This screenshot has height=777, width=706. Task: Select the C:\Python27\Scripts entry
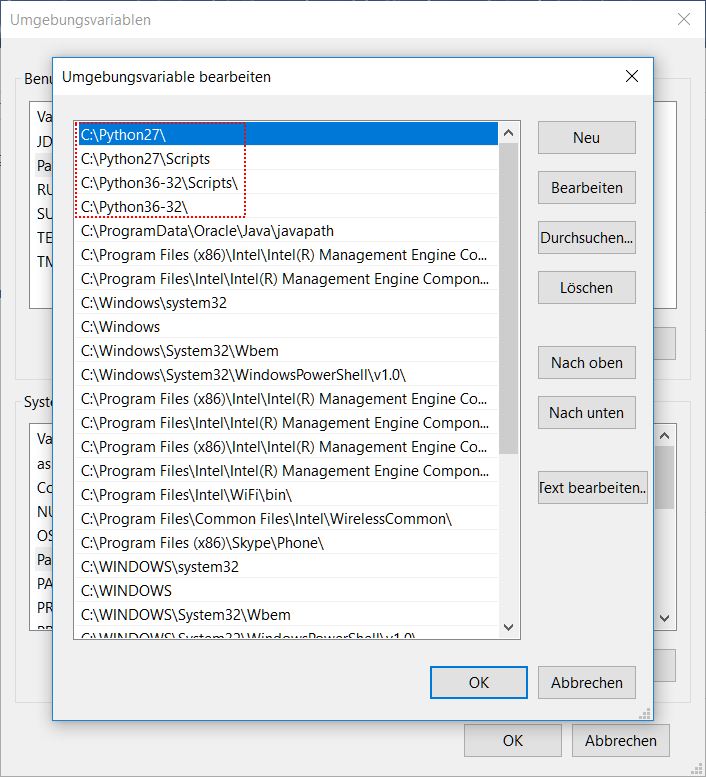point(146,159)
